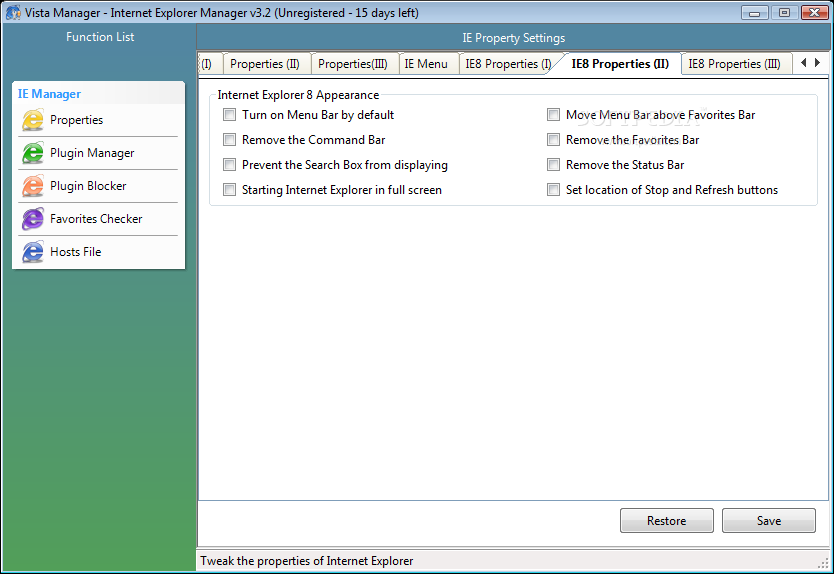
Task: Go to the IE8 Properties (I) tab
Action: [x=508, y=64]
